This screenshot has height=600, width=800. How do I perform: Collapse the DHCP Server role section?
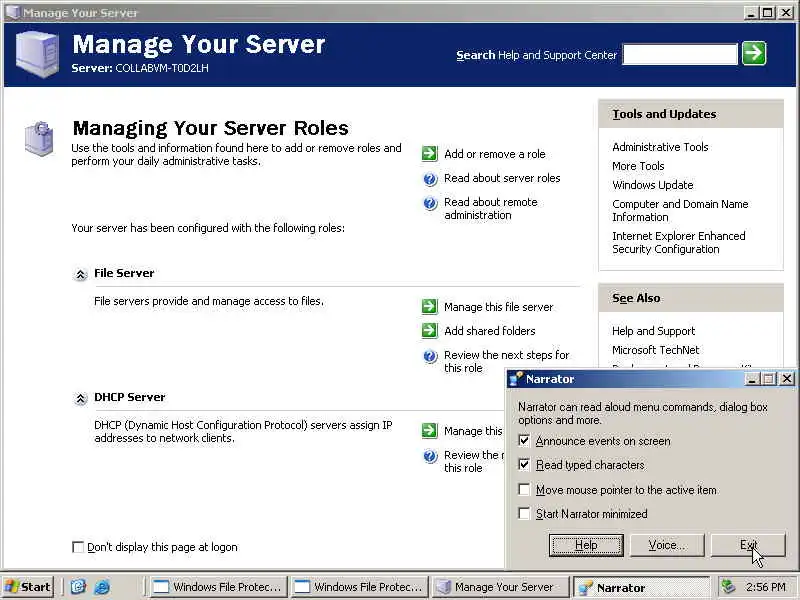pos(80,398)
